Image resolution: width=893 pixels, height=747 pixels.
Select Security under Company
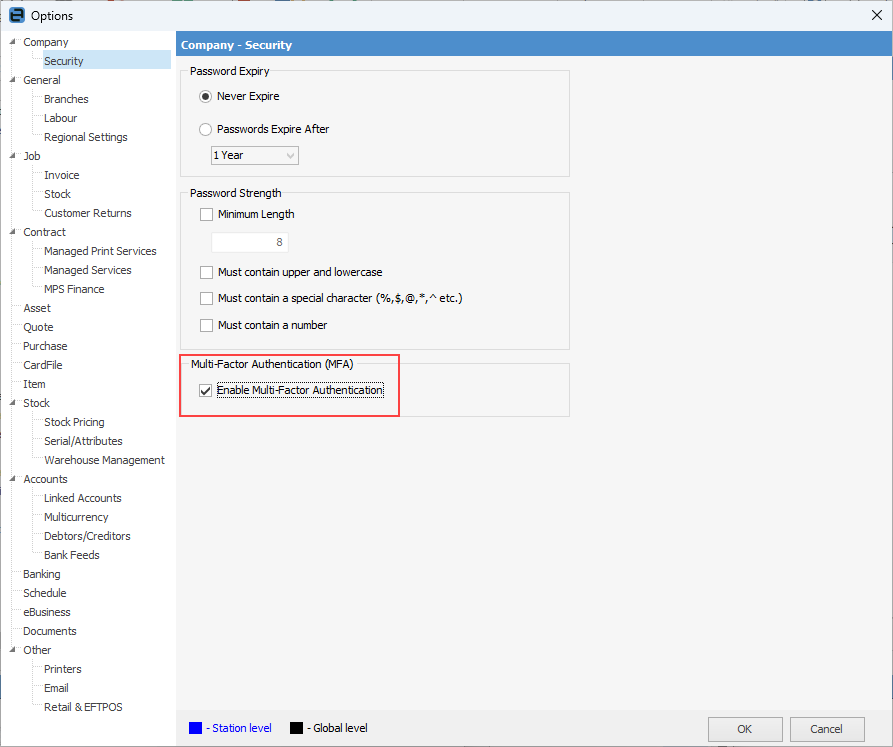[64, 61]
